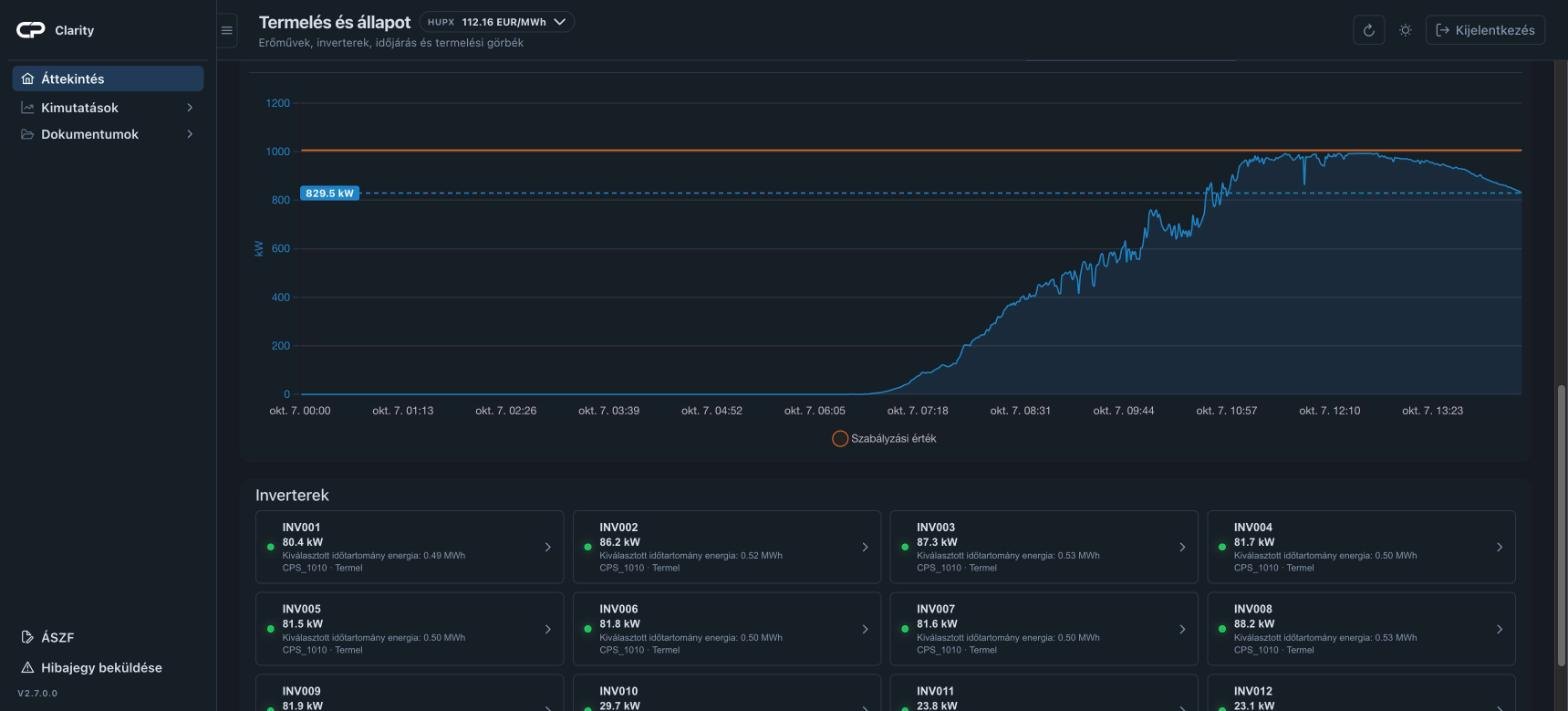Click INV003 power value 87.3 kW

pyautogui.click(x=936, y=542)
